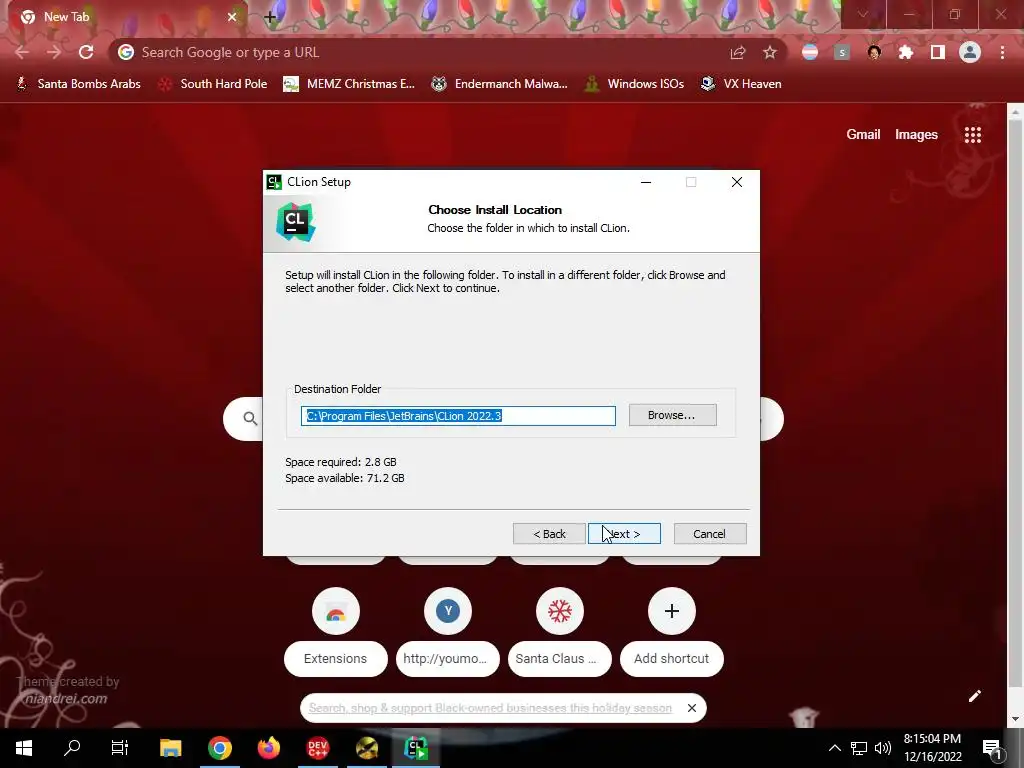Show hidden system tray icons

pyautogui.click(x=835, y=748)
